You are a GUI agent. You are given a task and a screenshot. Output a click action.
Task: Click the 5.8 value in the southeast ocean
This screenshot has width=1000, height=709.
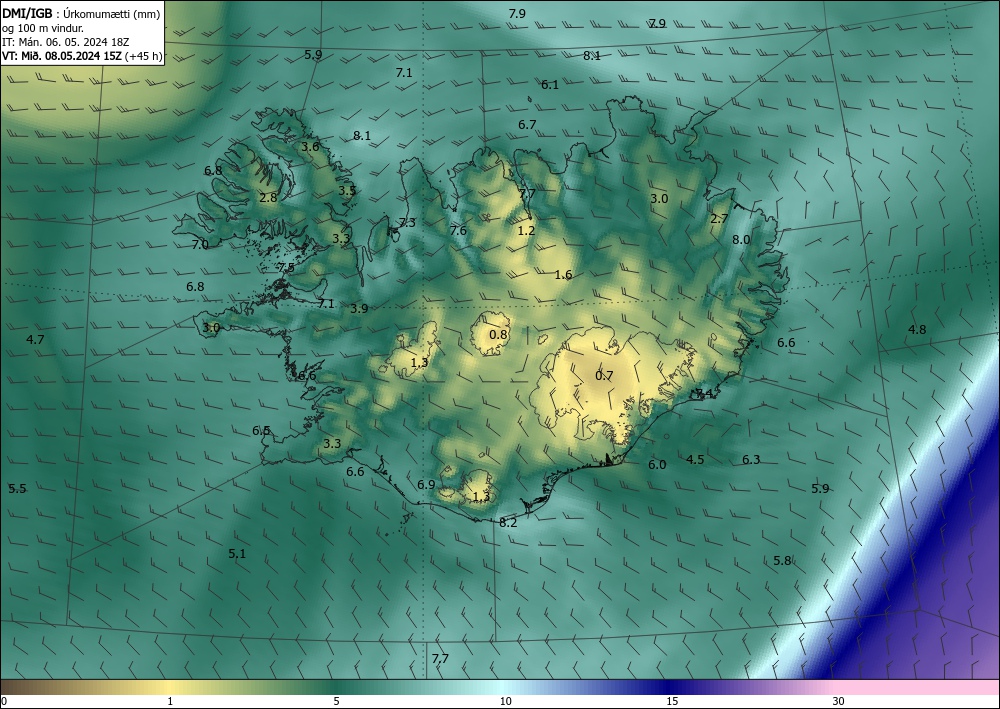click(x=783, y=561)
